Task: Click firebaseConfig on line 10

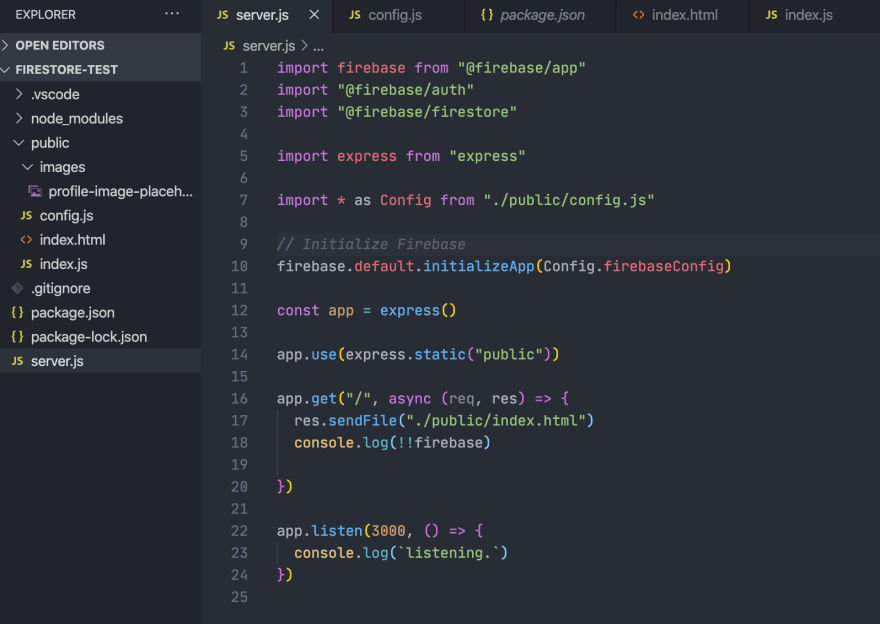Action: (x=663, y=267)
